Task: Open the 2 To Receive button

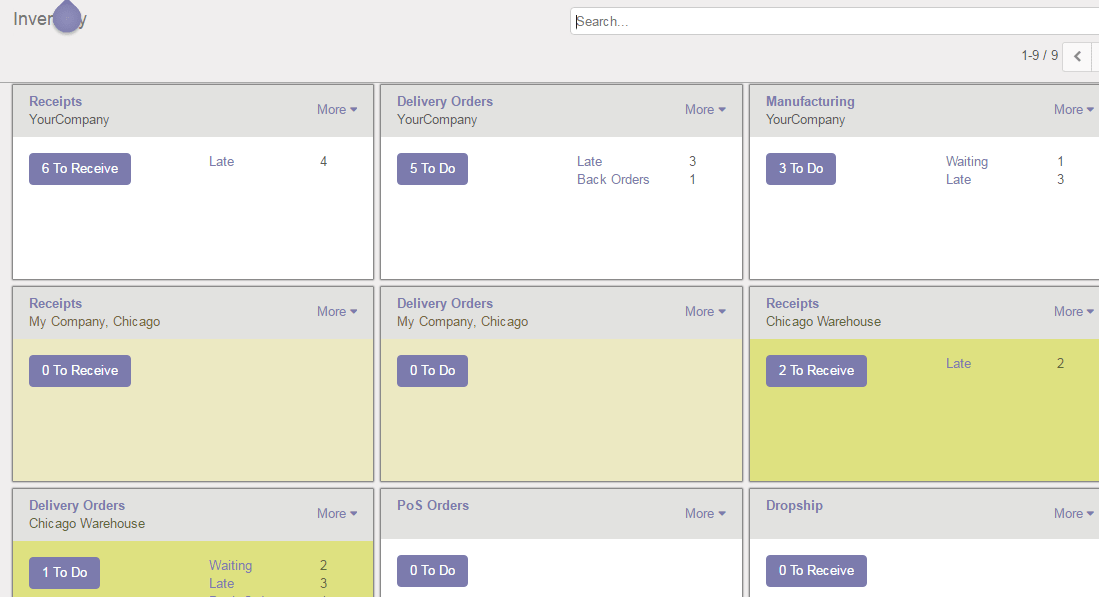Action: (x=817, y=371)
